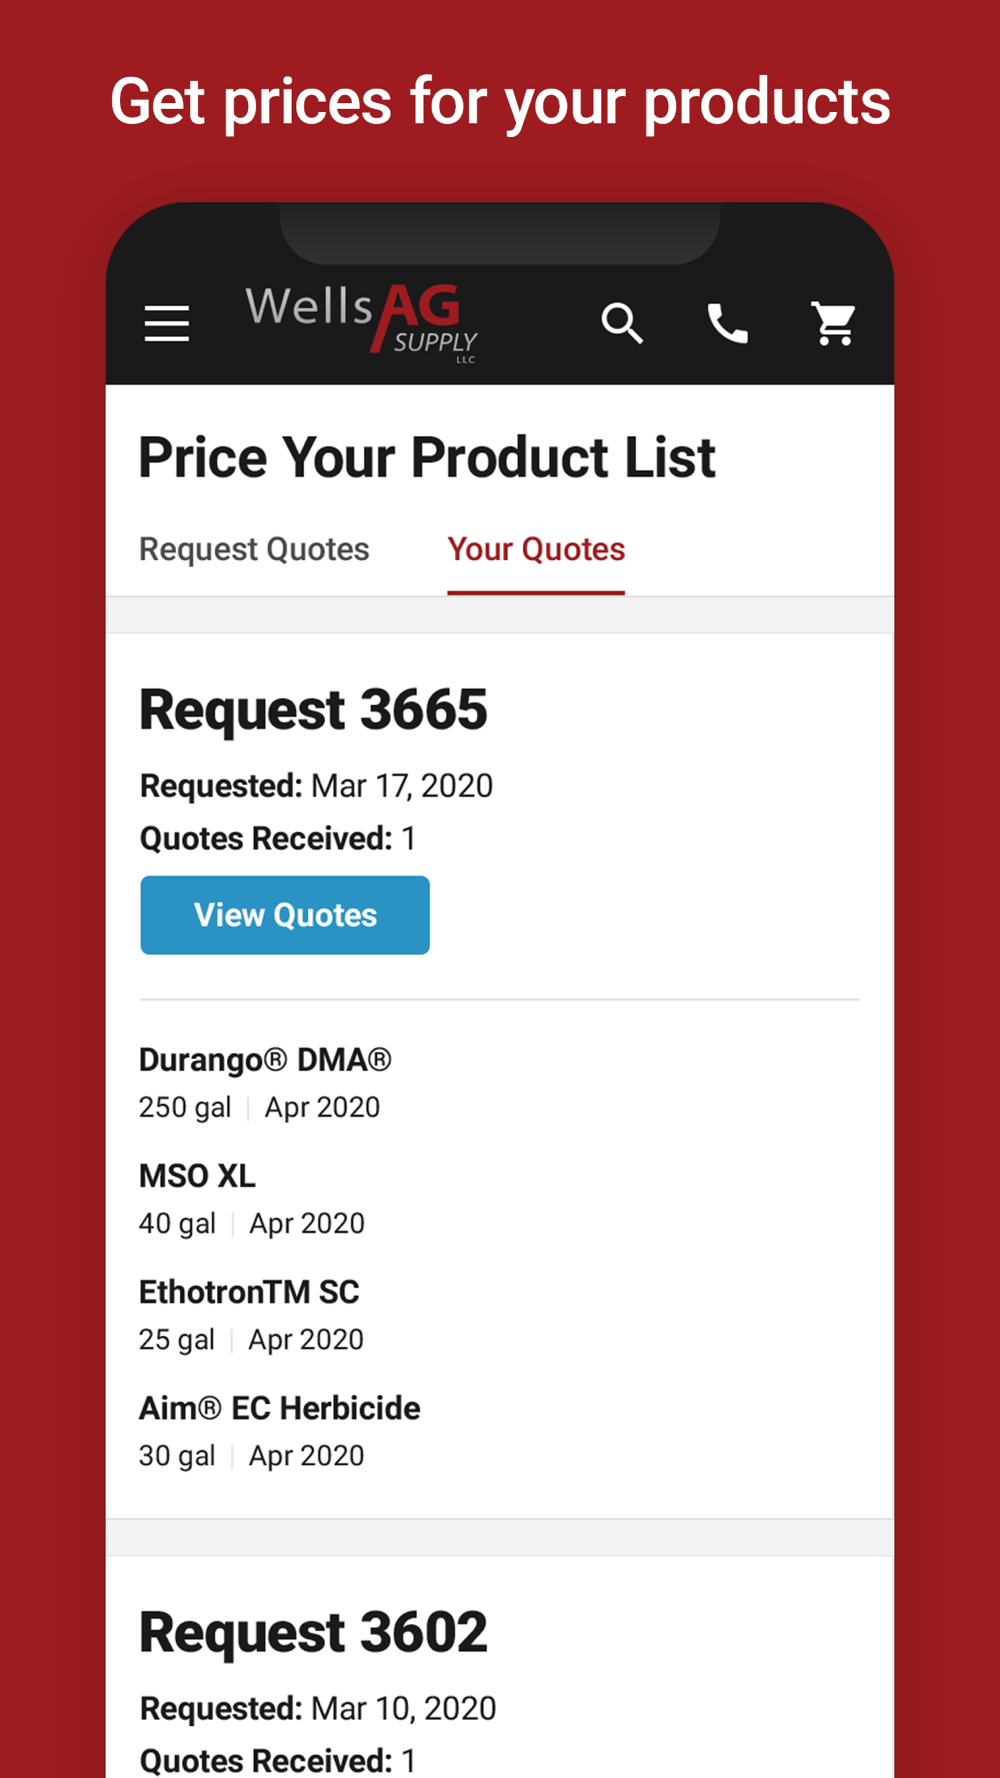Viewport: 1000px width, 1778px height.
Task: Select the EthotronTM SC product entry
Action: coord(249,1292)
